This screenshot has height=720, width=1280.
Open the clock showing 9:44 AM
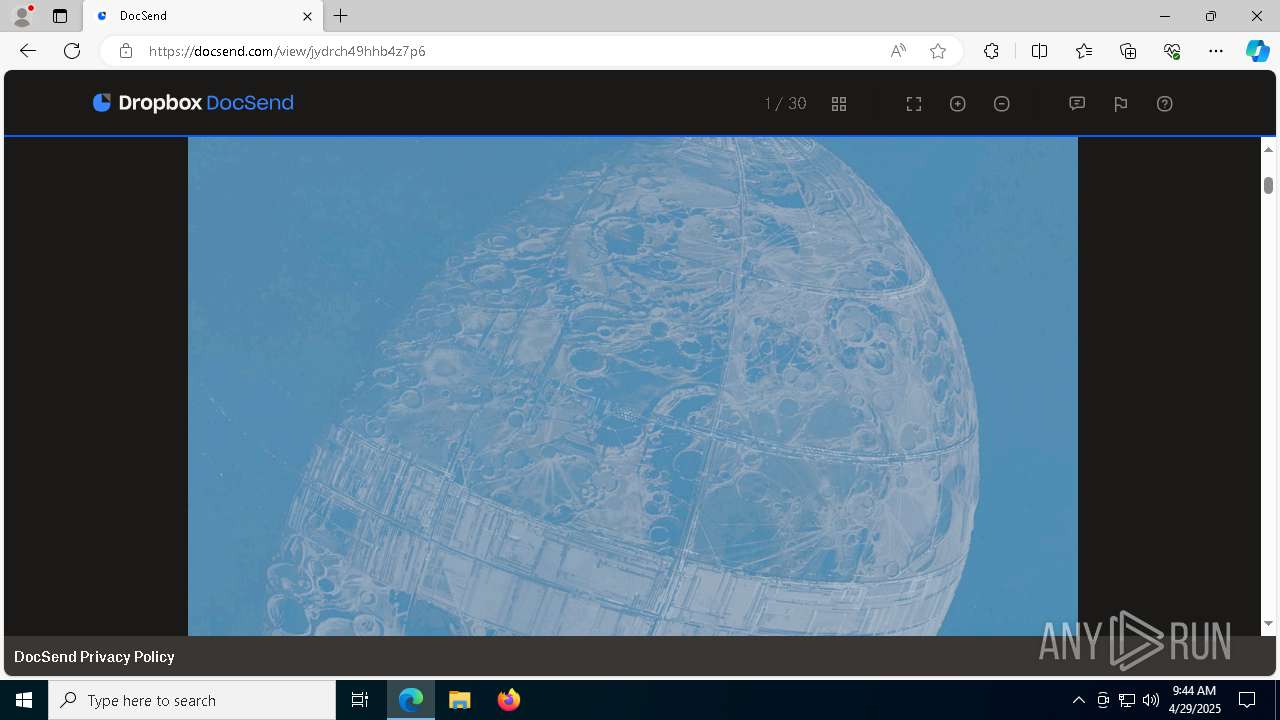point(1195,700)
